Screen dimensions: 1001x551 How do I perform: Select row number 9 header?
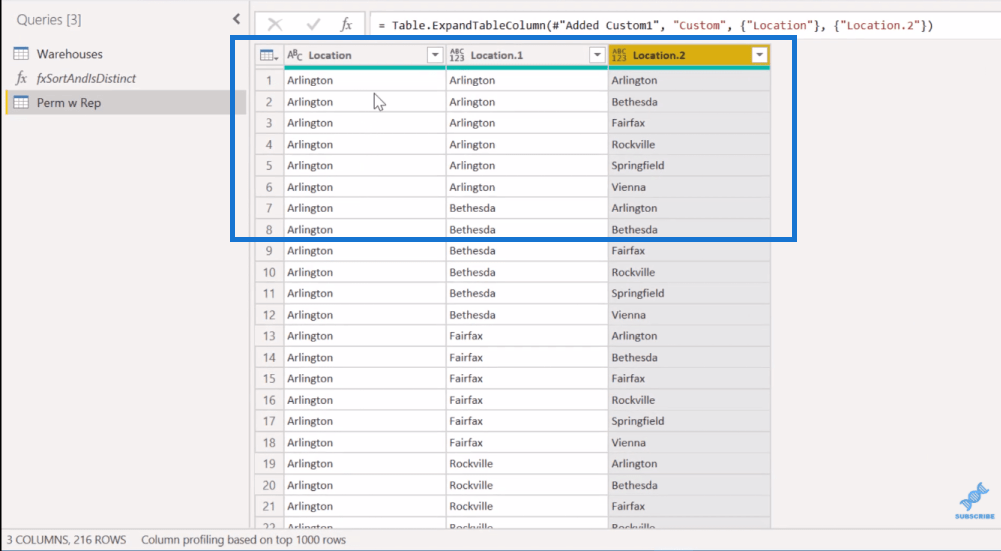269,251
